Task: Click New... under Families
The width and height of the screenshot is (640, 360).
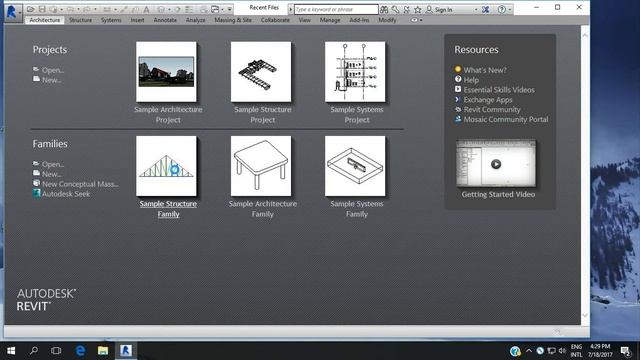Action: 51,174
